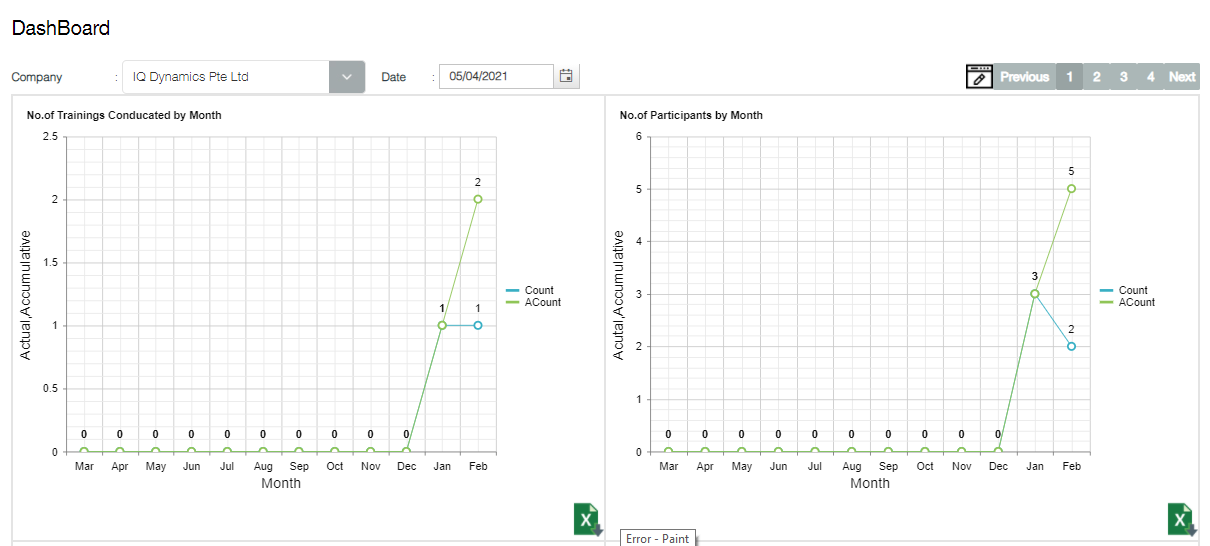
Task: Switch to dashboard page 3
Action: 1124,77
